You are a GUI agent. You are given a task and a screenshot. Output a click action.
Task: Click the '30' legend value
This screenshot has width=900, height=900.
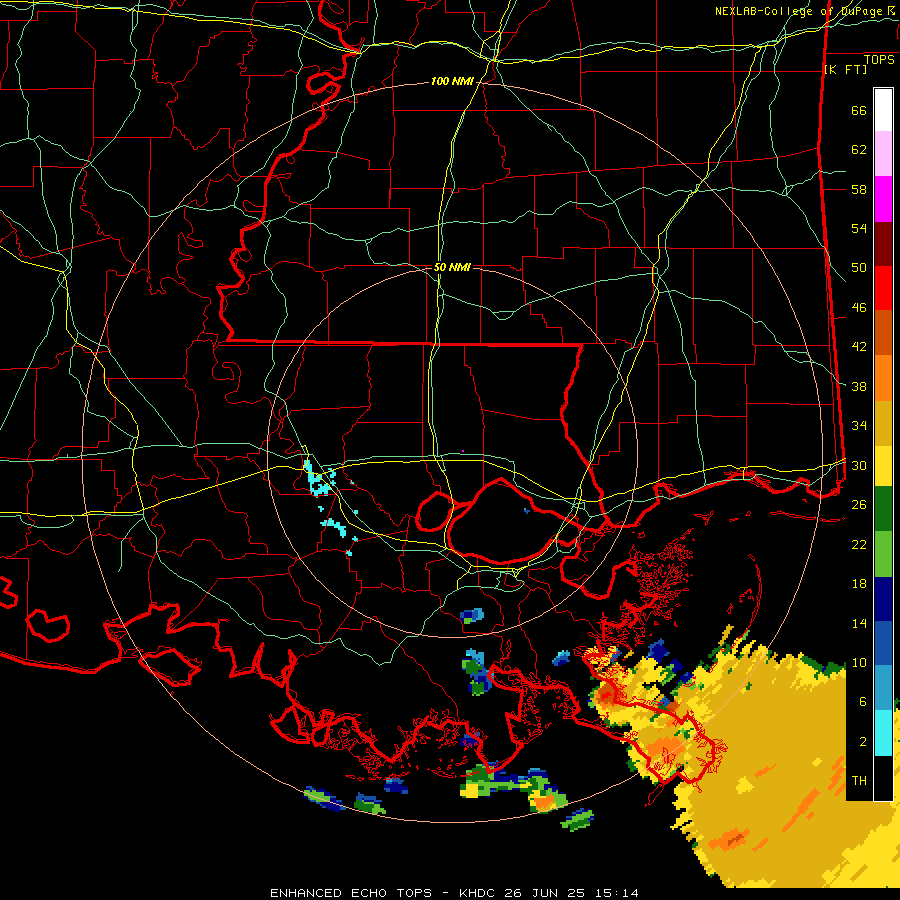point(859,465)
